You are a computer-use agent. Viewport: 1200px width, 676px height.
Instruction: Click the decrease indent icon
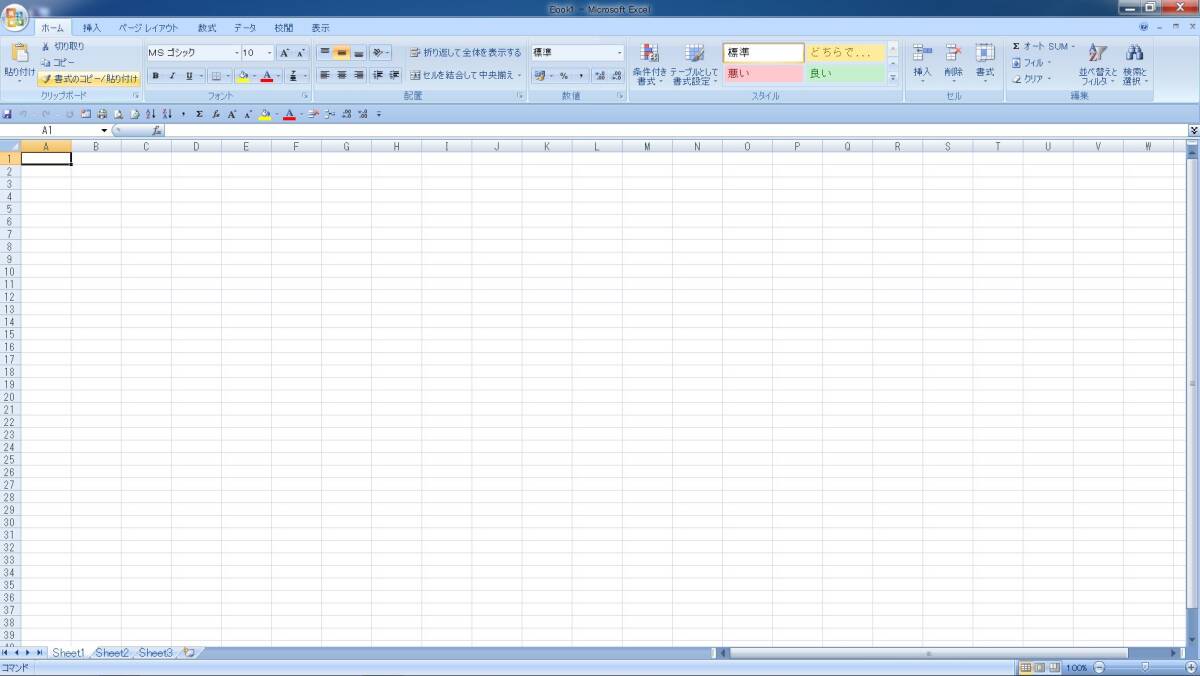[378, 75]
